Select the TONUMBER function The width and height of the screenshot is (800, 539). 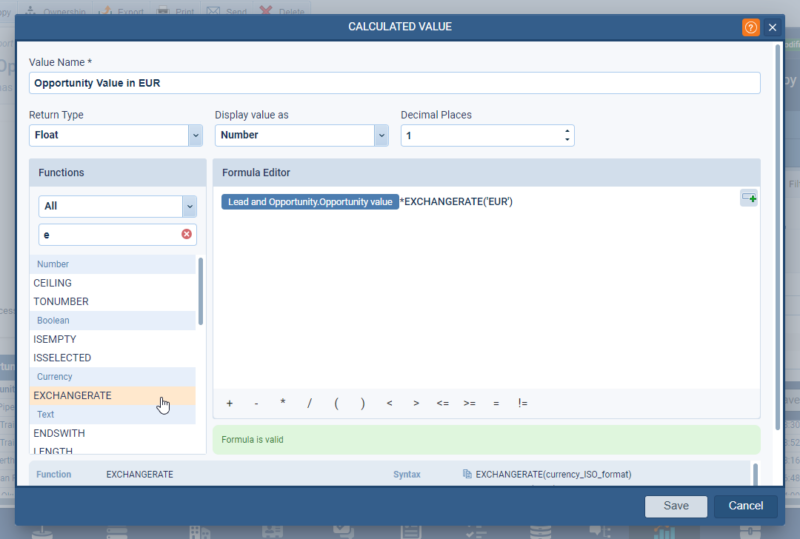tap(112, 302)
